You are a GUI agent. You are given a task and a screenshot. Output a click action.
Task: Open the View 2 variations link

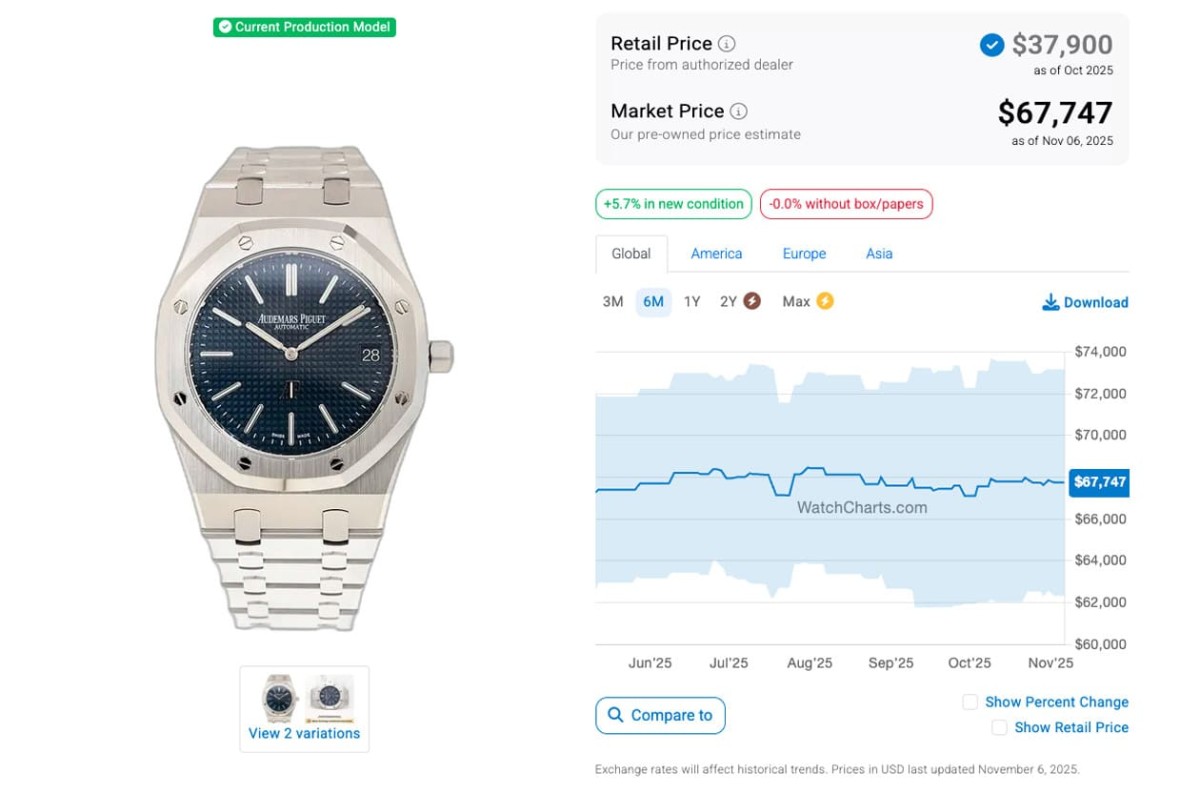304,733
